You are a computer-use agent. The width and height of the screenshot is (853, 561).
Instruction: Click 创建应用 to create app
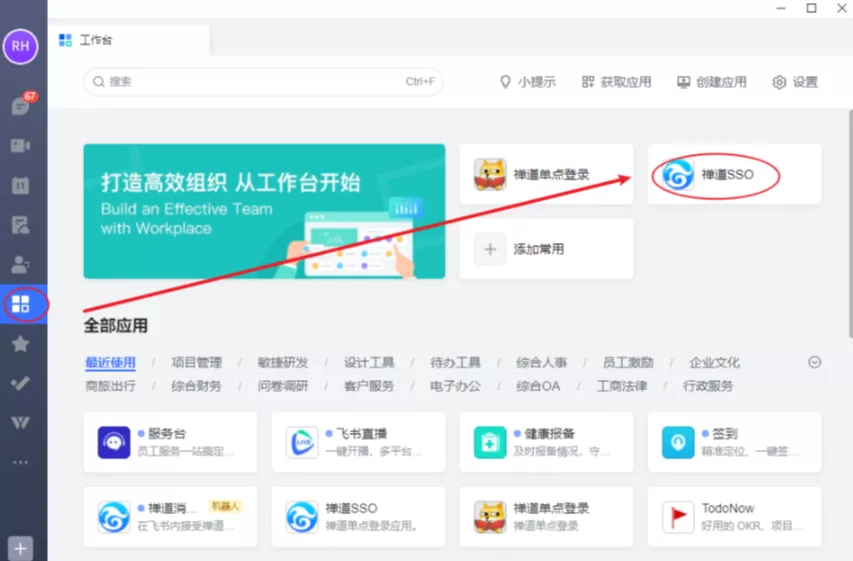pos(712,82)
